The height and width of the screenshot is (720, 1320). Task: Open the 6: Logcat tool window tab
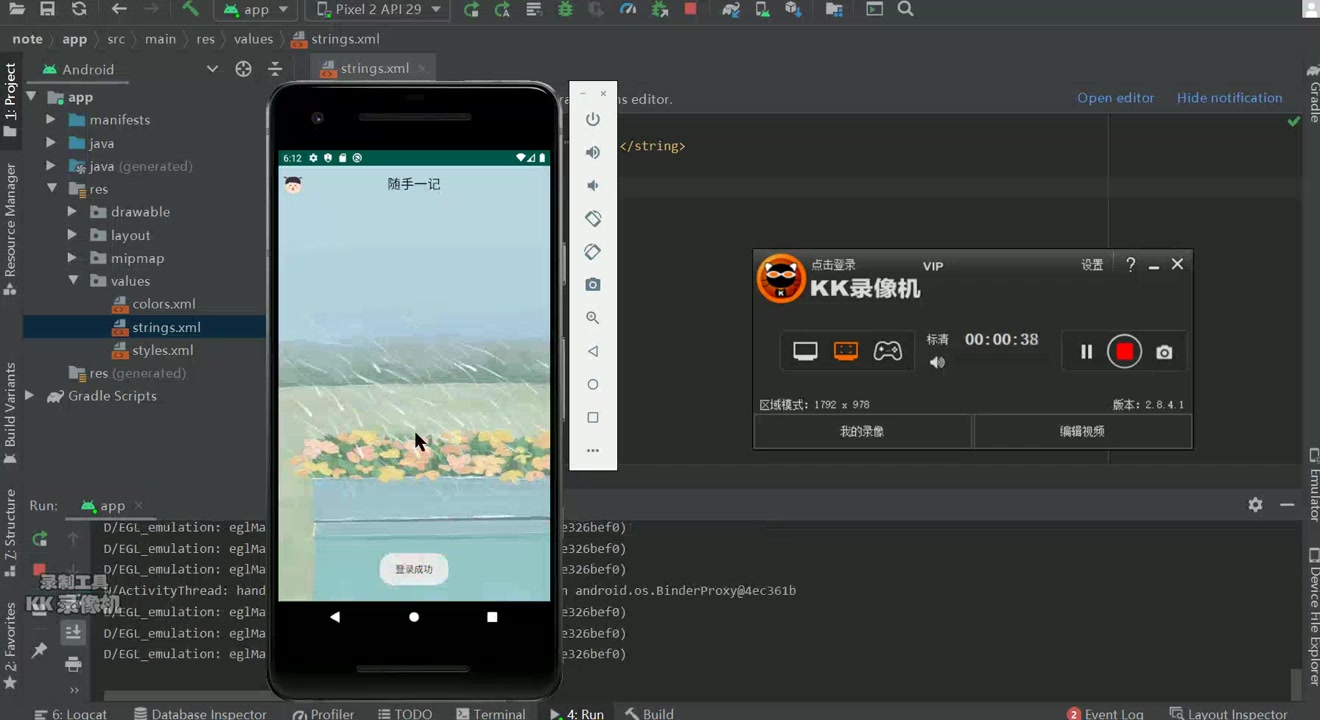[70, 713]
